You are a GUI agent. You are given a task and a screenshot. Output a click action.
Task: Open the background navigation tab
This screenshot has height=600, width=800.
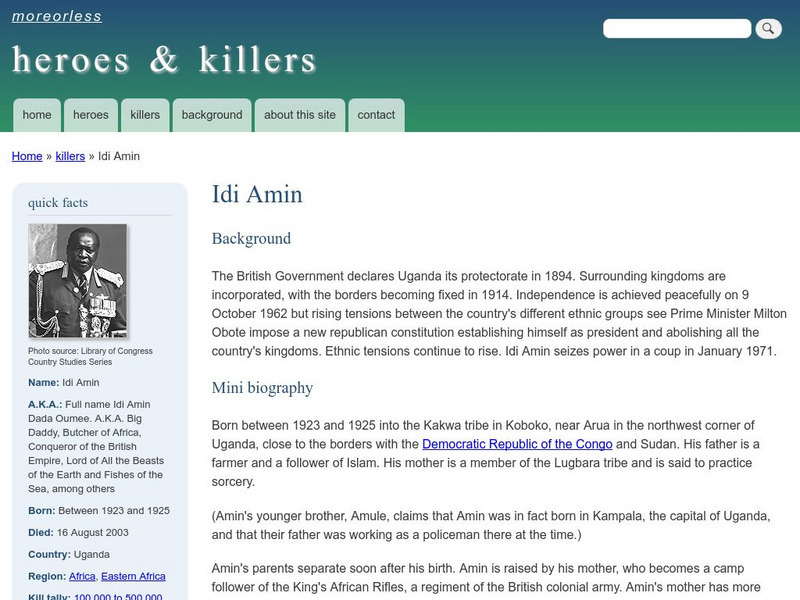pos(210,114)
